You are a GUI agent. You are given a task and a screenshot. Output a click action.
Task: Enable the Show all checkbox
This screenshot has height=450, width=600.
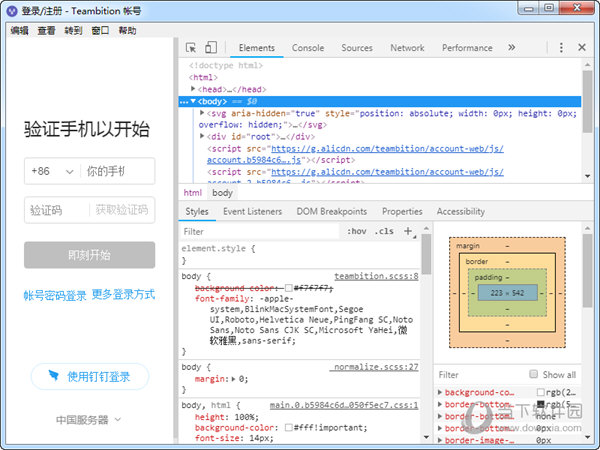click(533, 374)
